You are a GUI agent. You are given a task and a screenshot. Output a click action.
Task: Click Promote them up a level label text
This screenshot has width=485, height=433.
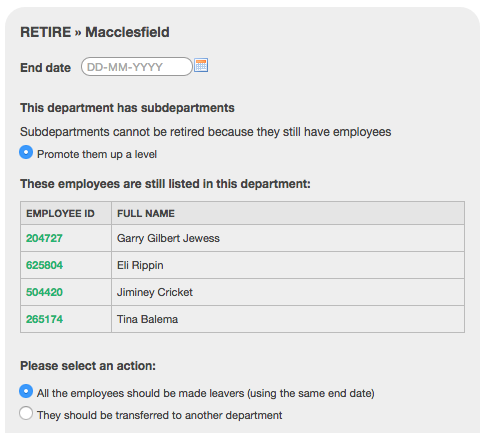(97, 154)
